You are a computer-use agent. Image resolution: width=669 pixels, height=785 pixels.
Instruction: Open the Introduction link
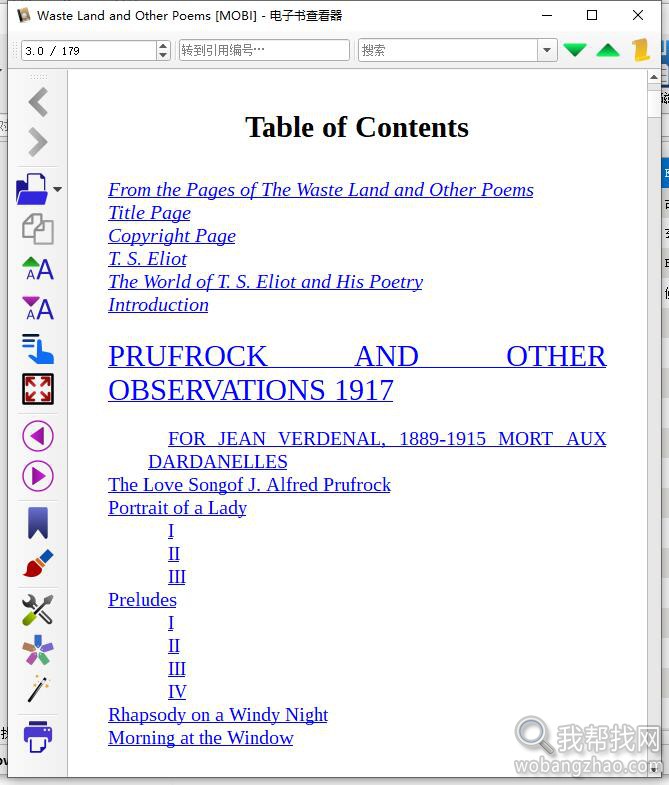[158, 305]
